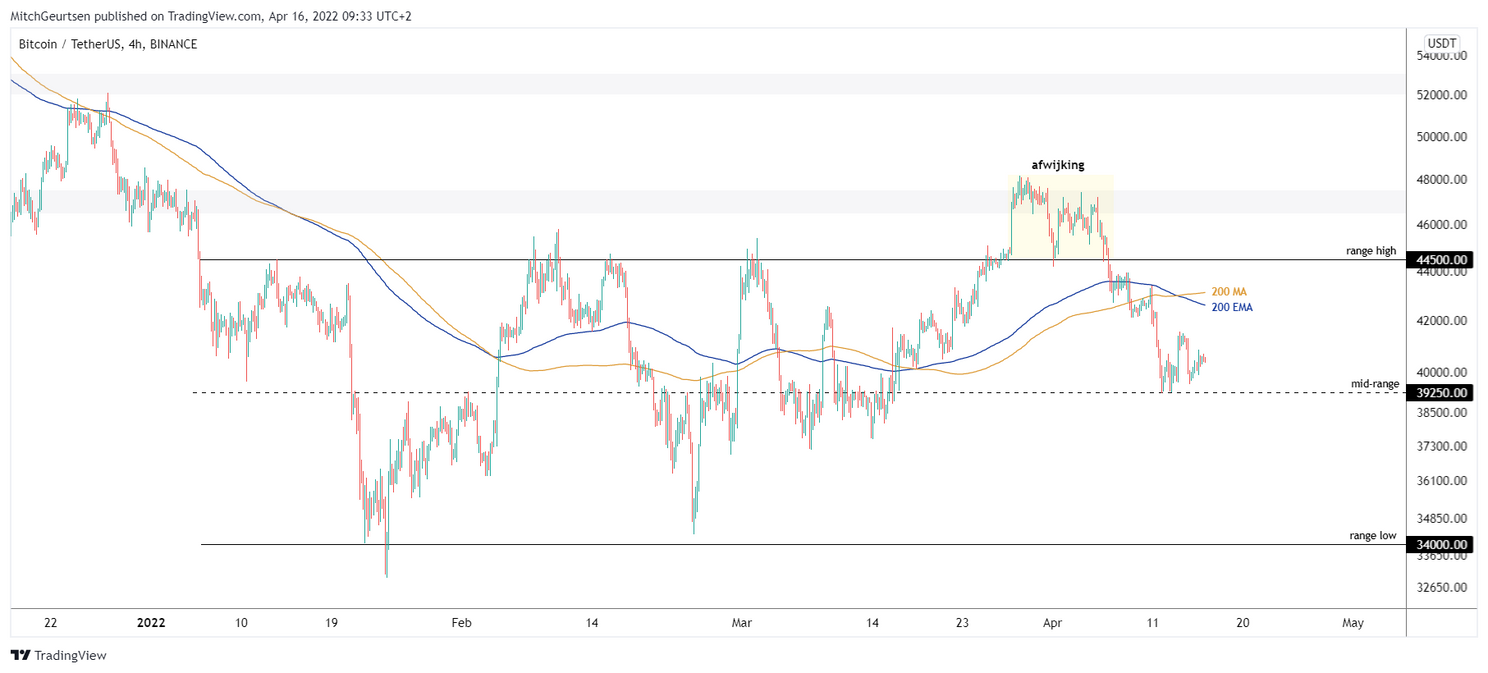Click the 50000.00 price axis value
Screen dimensions: 1488x673
click(1444, 136)
